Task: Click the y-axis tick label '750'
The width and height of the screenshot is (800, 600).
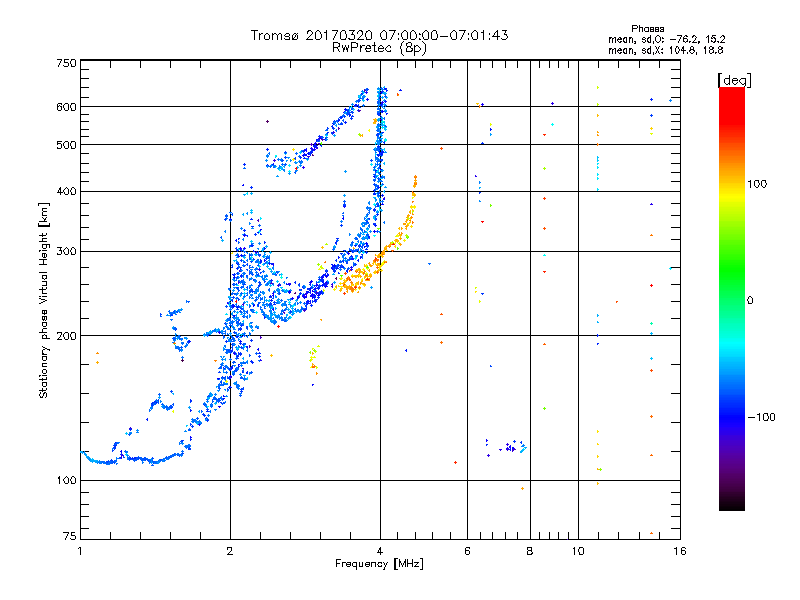Action: pyautogui.click(x=67, y=63)
